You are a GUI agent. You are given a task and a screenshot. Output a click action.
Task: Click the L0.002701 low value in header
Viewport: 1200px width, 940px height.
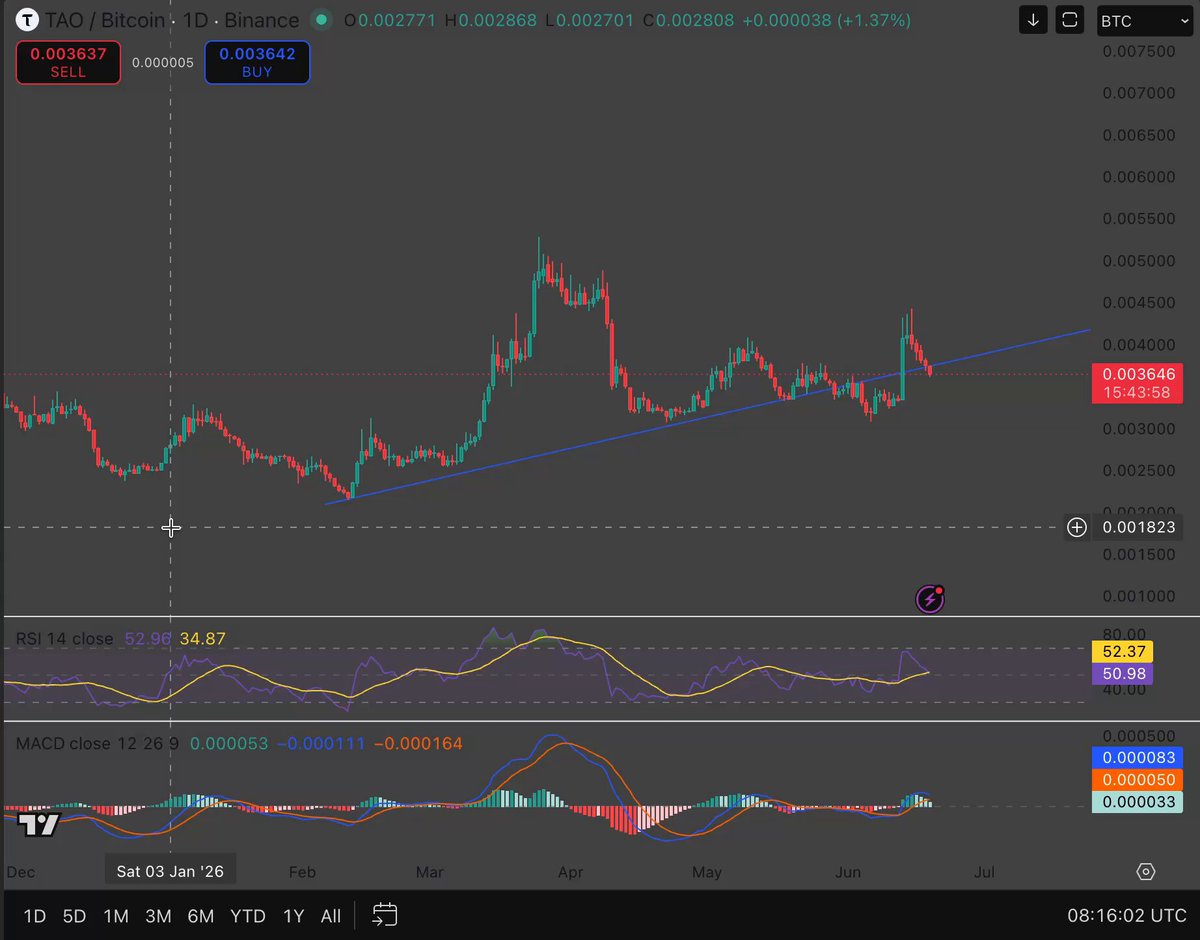coord(590,20)
